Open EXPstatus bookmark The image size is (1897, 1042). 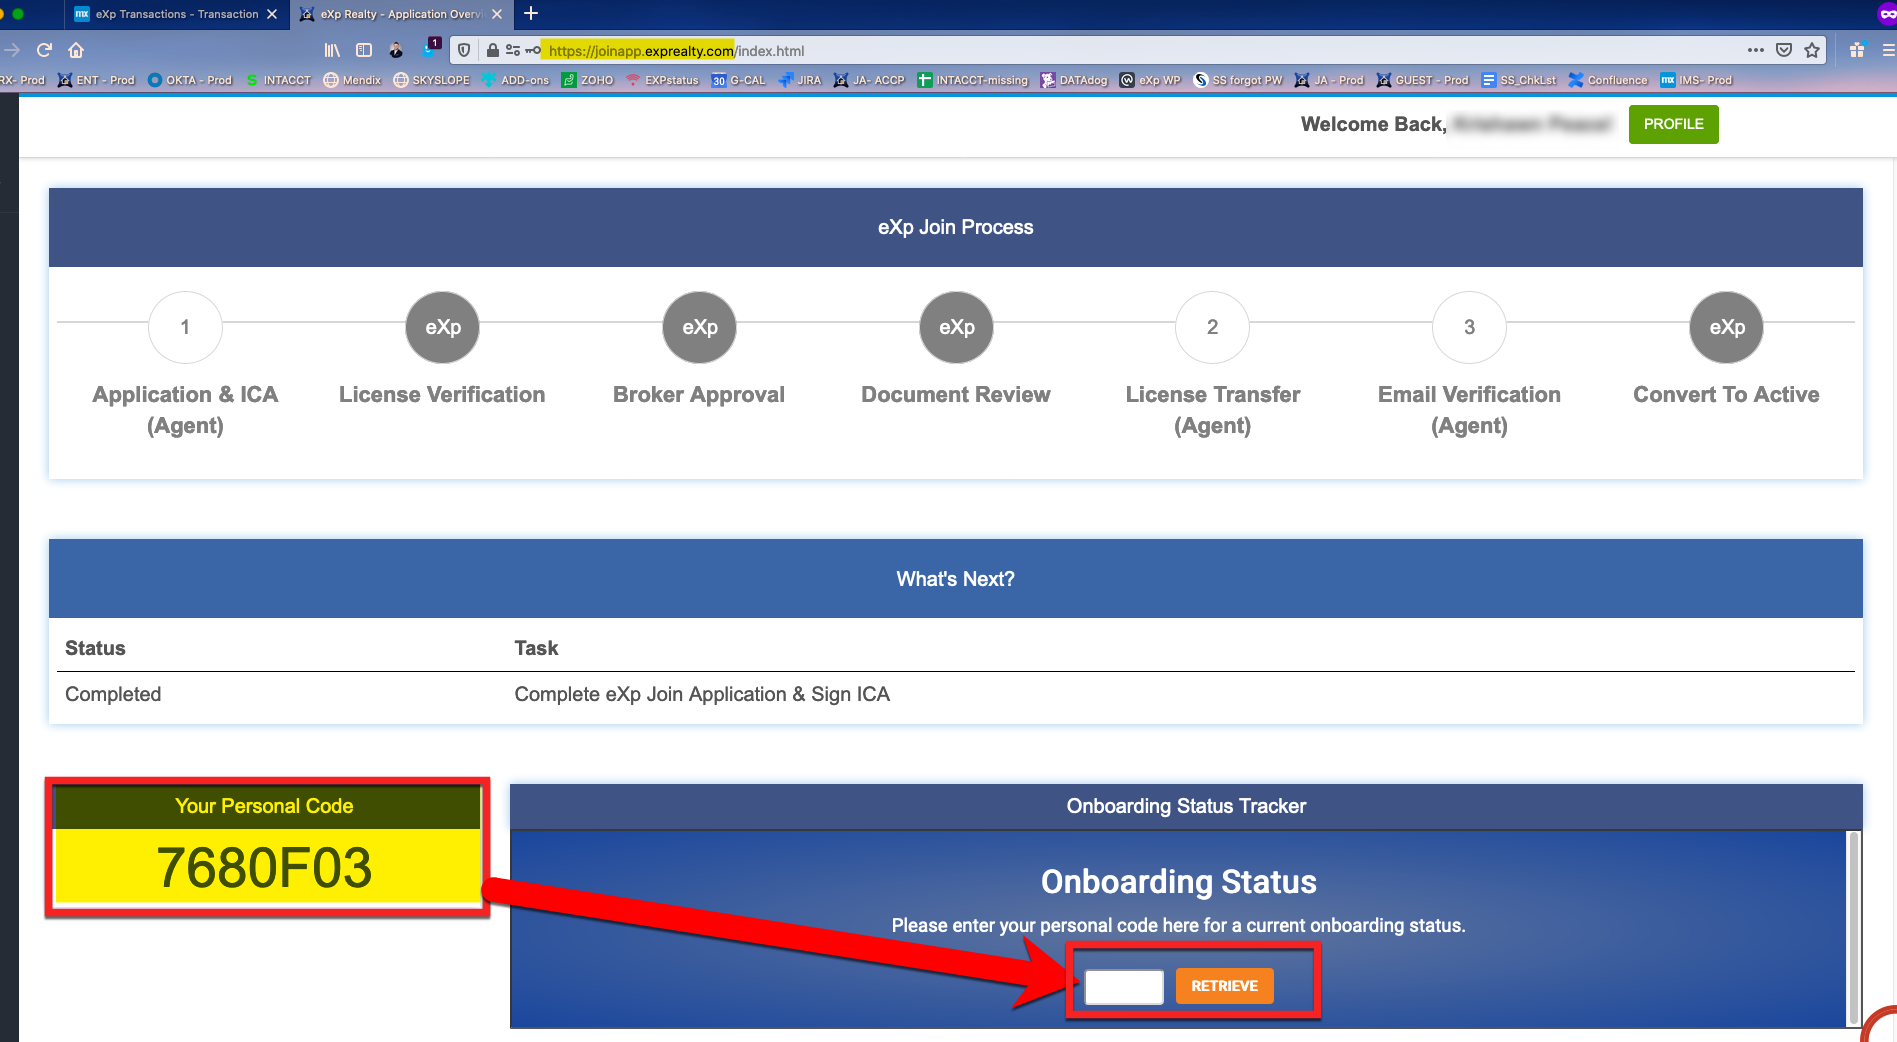coord(662,80)
